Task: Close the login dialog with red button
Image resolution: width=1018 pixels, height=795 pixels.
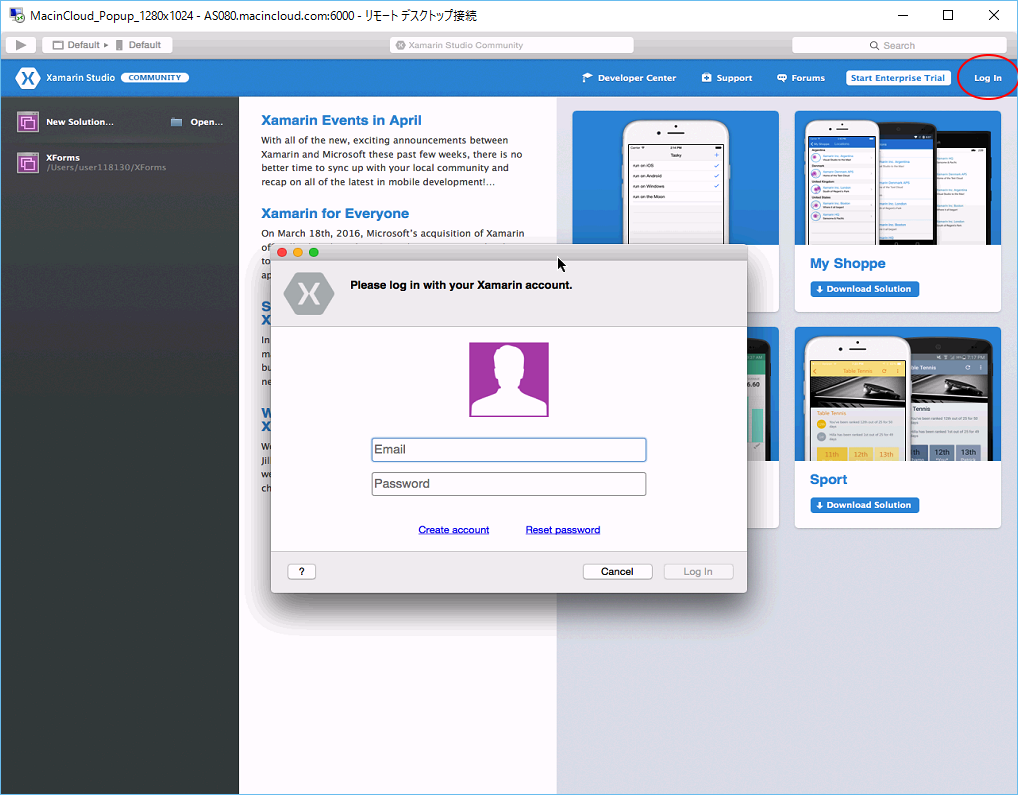Action: (x=282, y=252)
